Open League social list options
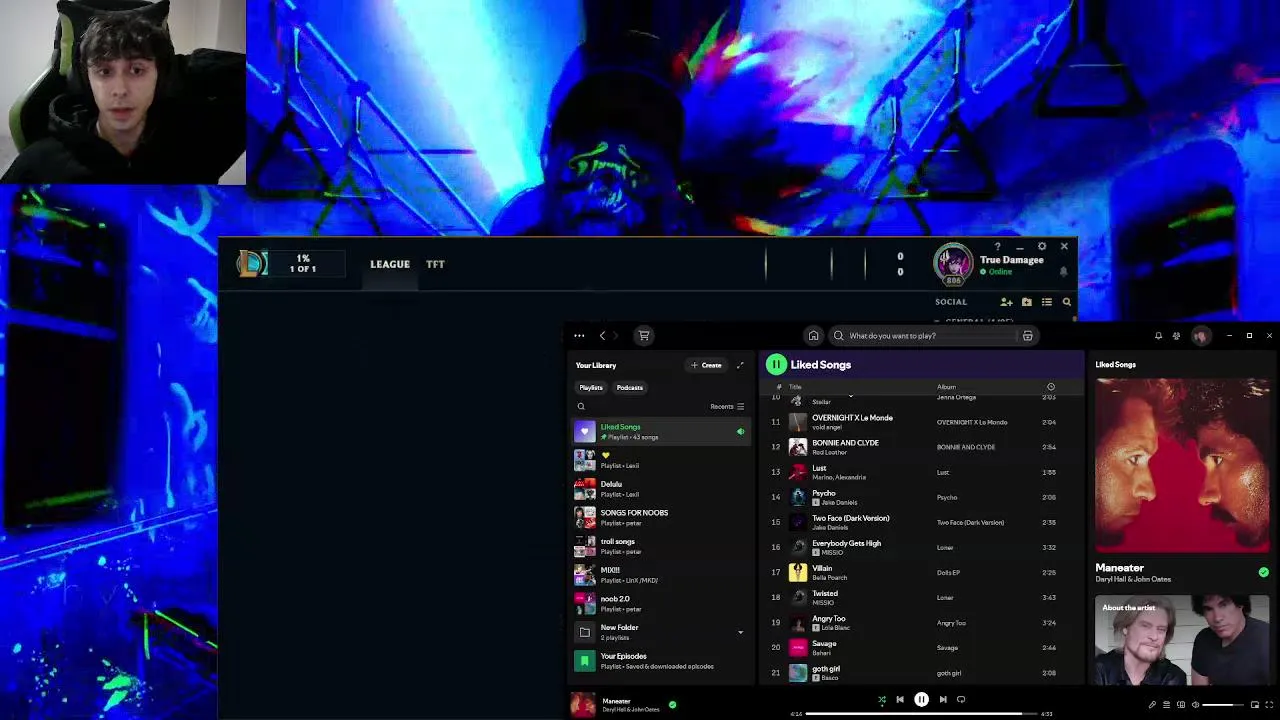1280x720 pixels. [x=1046, y=302]
